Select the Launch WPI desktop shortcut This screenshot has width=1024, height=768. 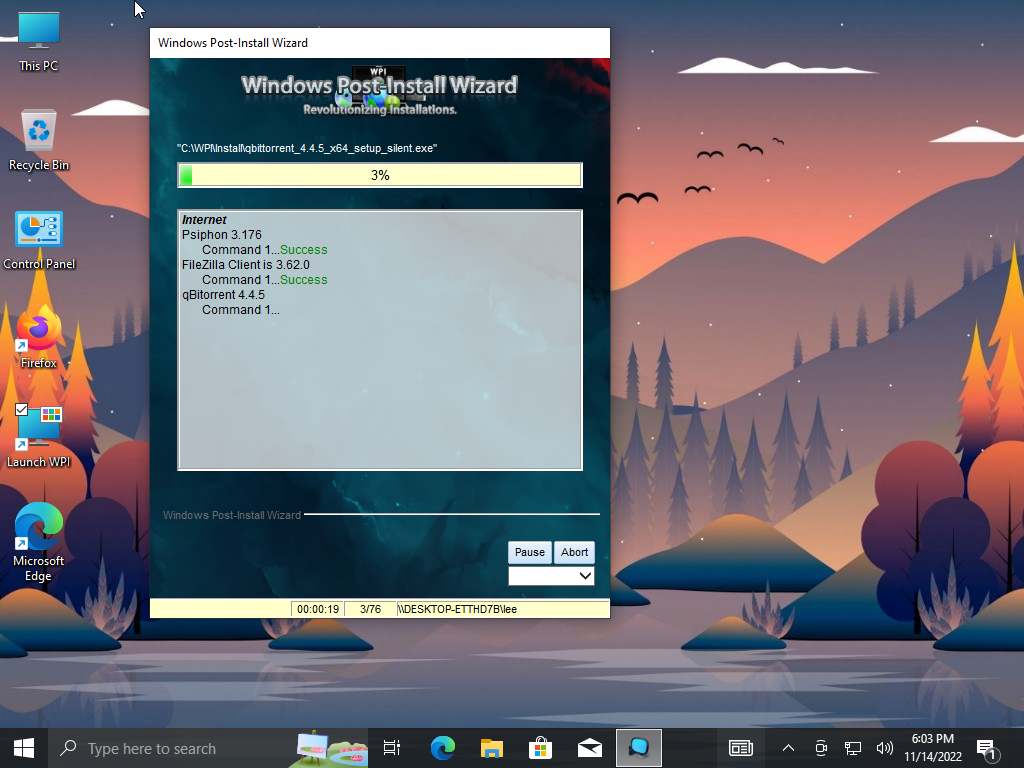39,436
